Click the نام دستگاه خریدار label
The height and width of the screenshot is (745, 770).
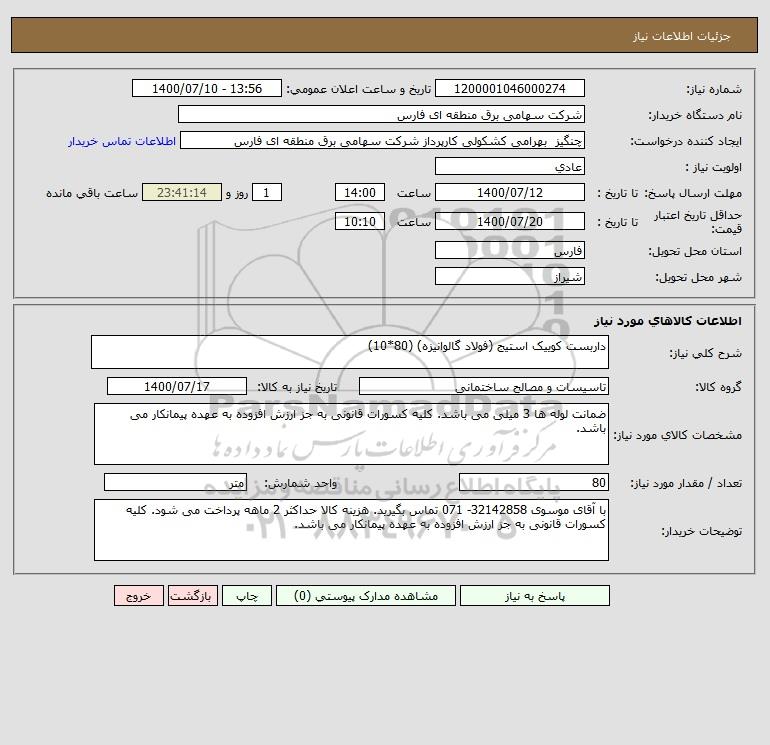695,115
